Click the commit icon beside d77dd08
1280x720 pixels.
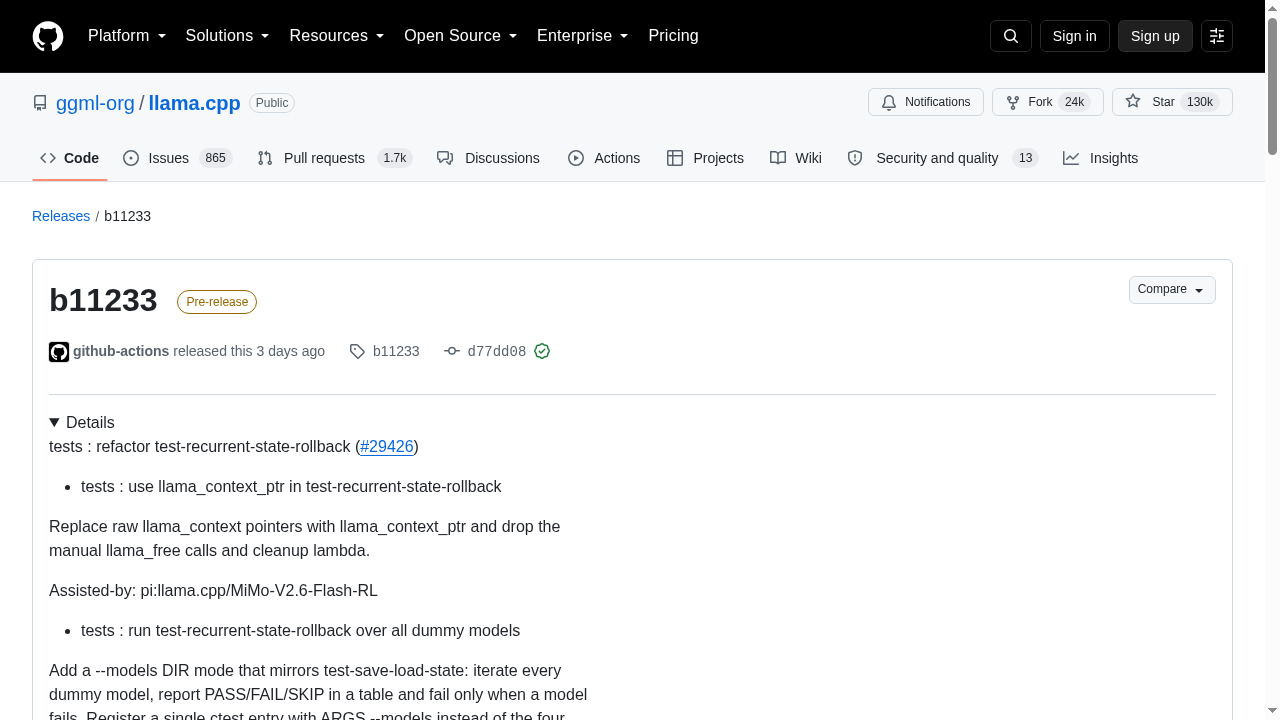click(452, 351)
